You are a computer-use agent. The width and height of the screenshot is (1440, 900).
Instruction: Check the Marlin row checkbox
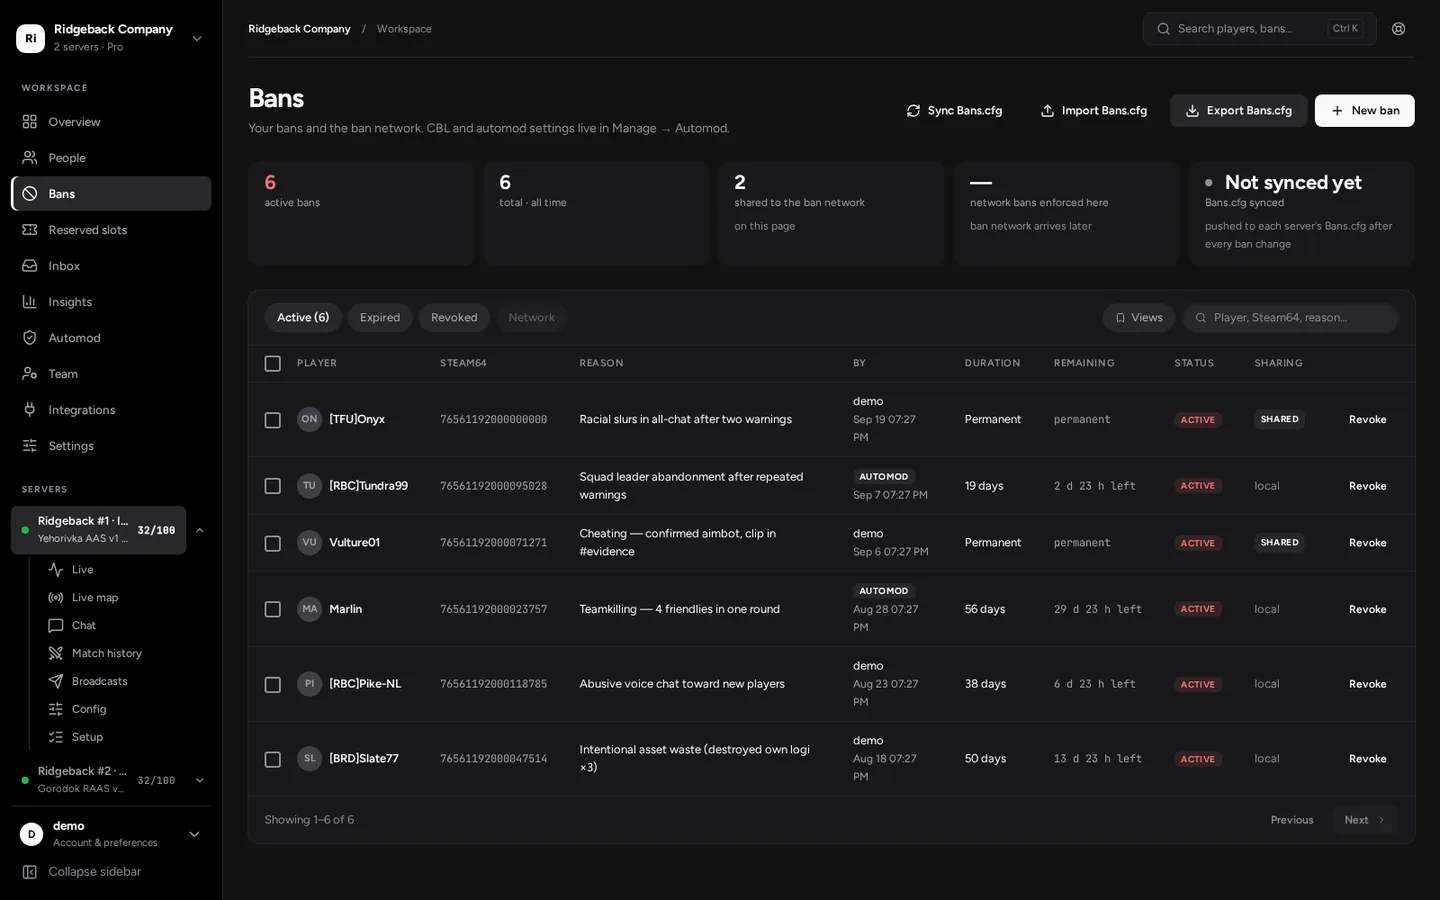pyautogui.click(x=272, y=609)
